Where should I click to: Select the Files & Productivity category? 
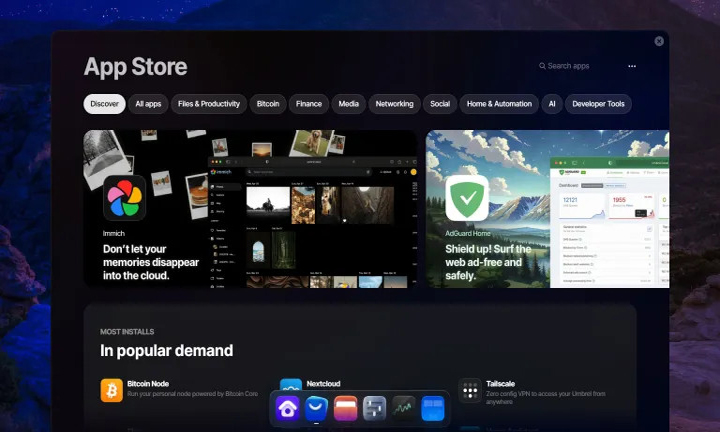click(209, 104)
